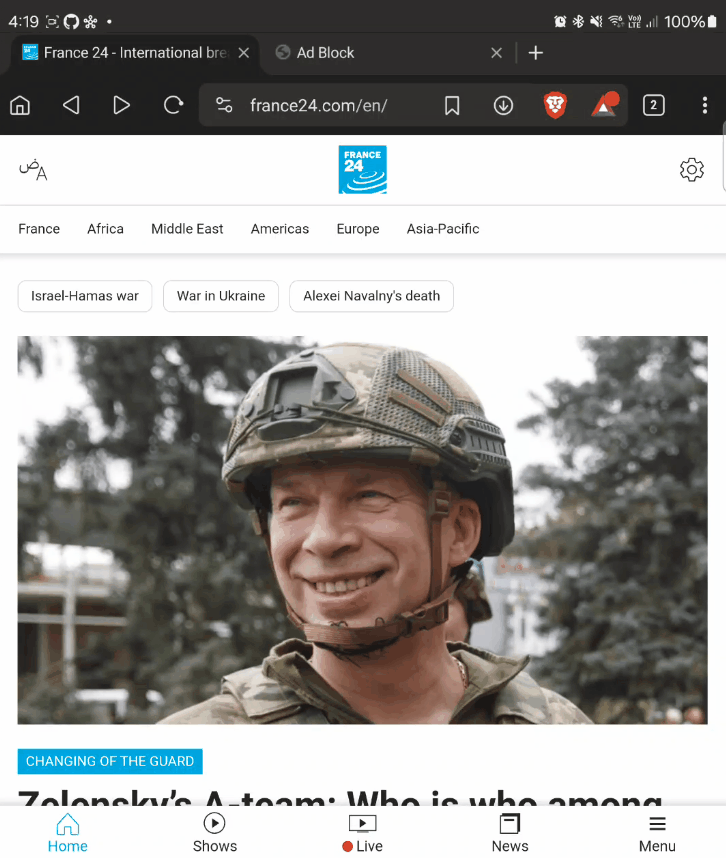Screen dimensions: 726x858
Task: Select Middle East in the navigation bar
Action: (187, 229)
